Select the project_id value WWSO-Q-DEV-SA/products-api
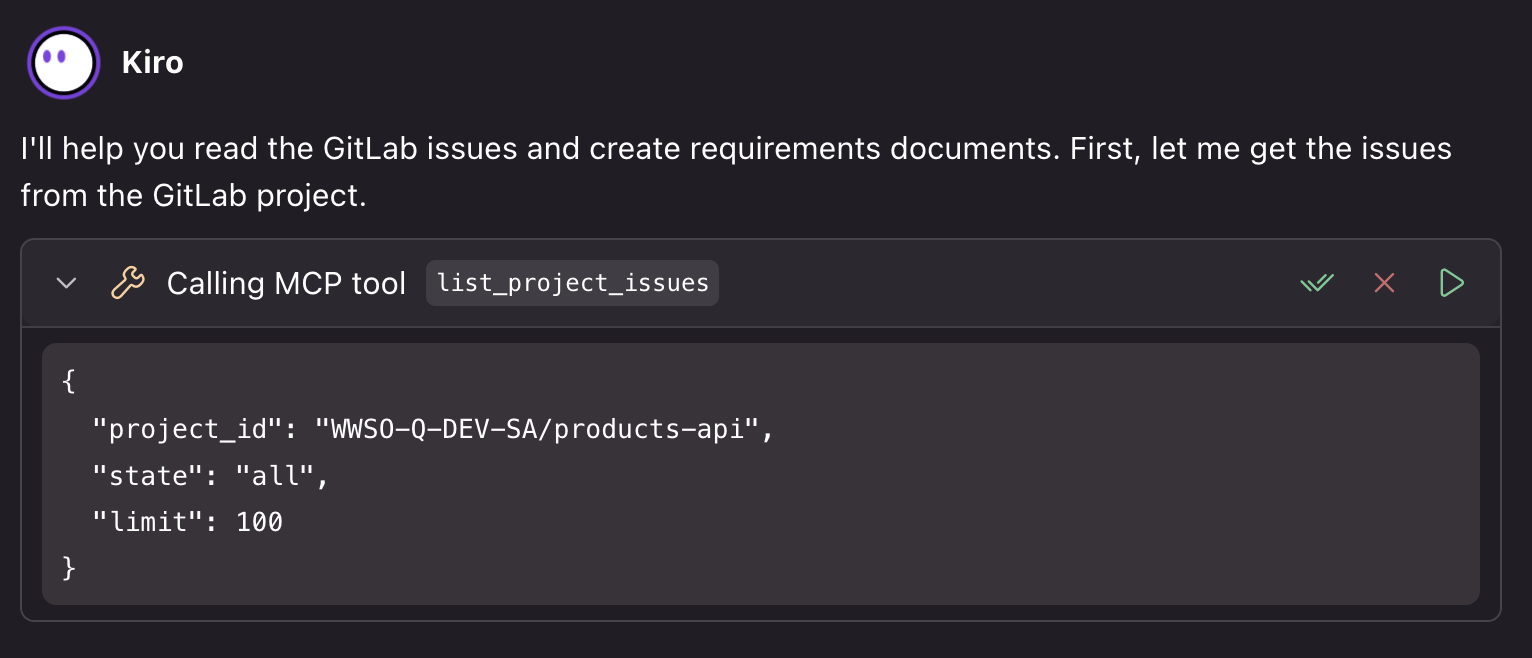Screen dimensions: 1532x658 [x=530, y=428]
